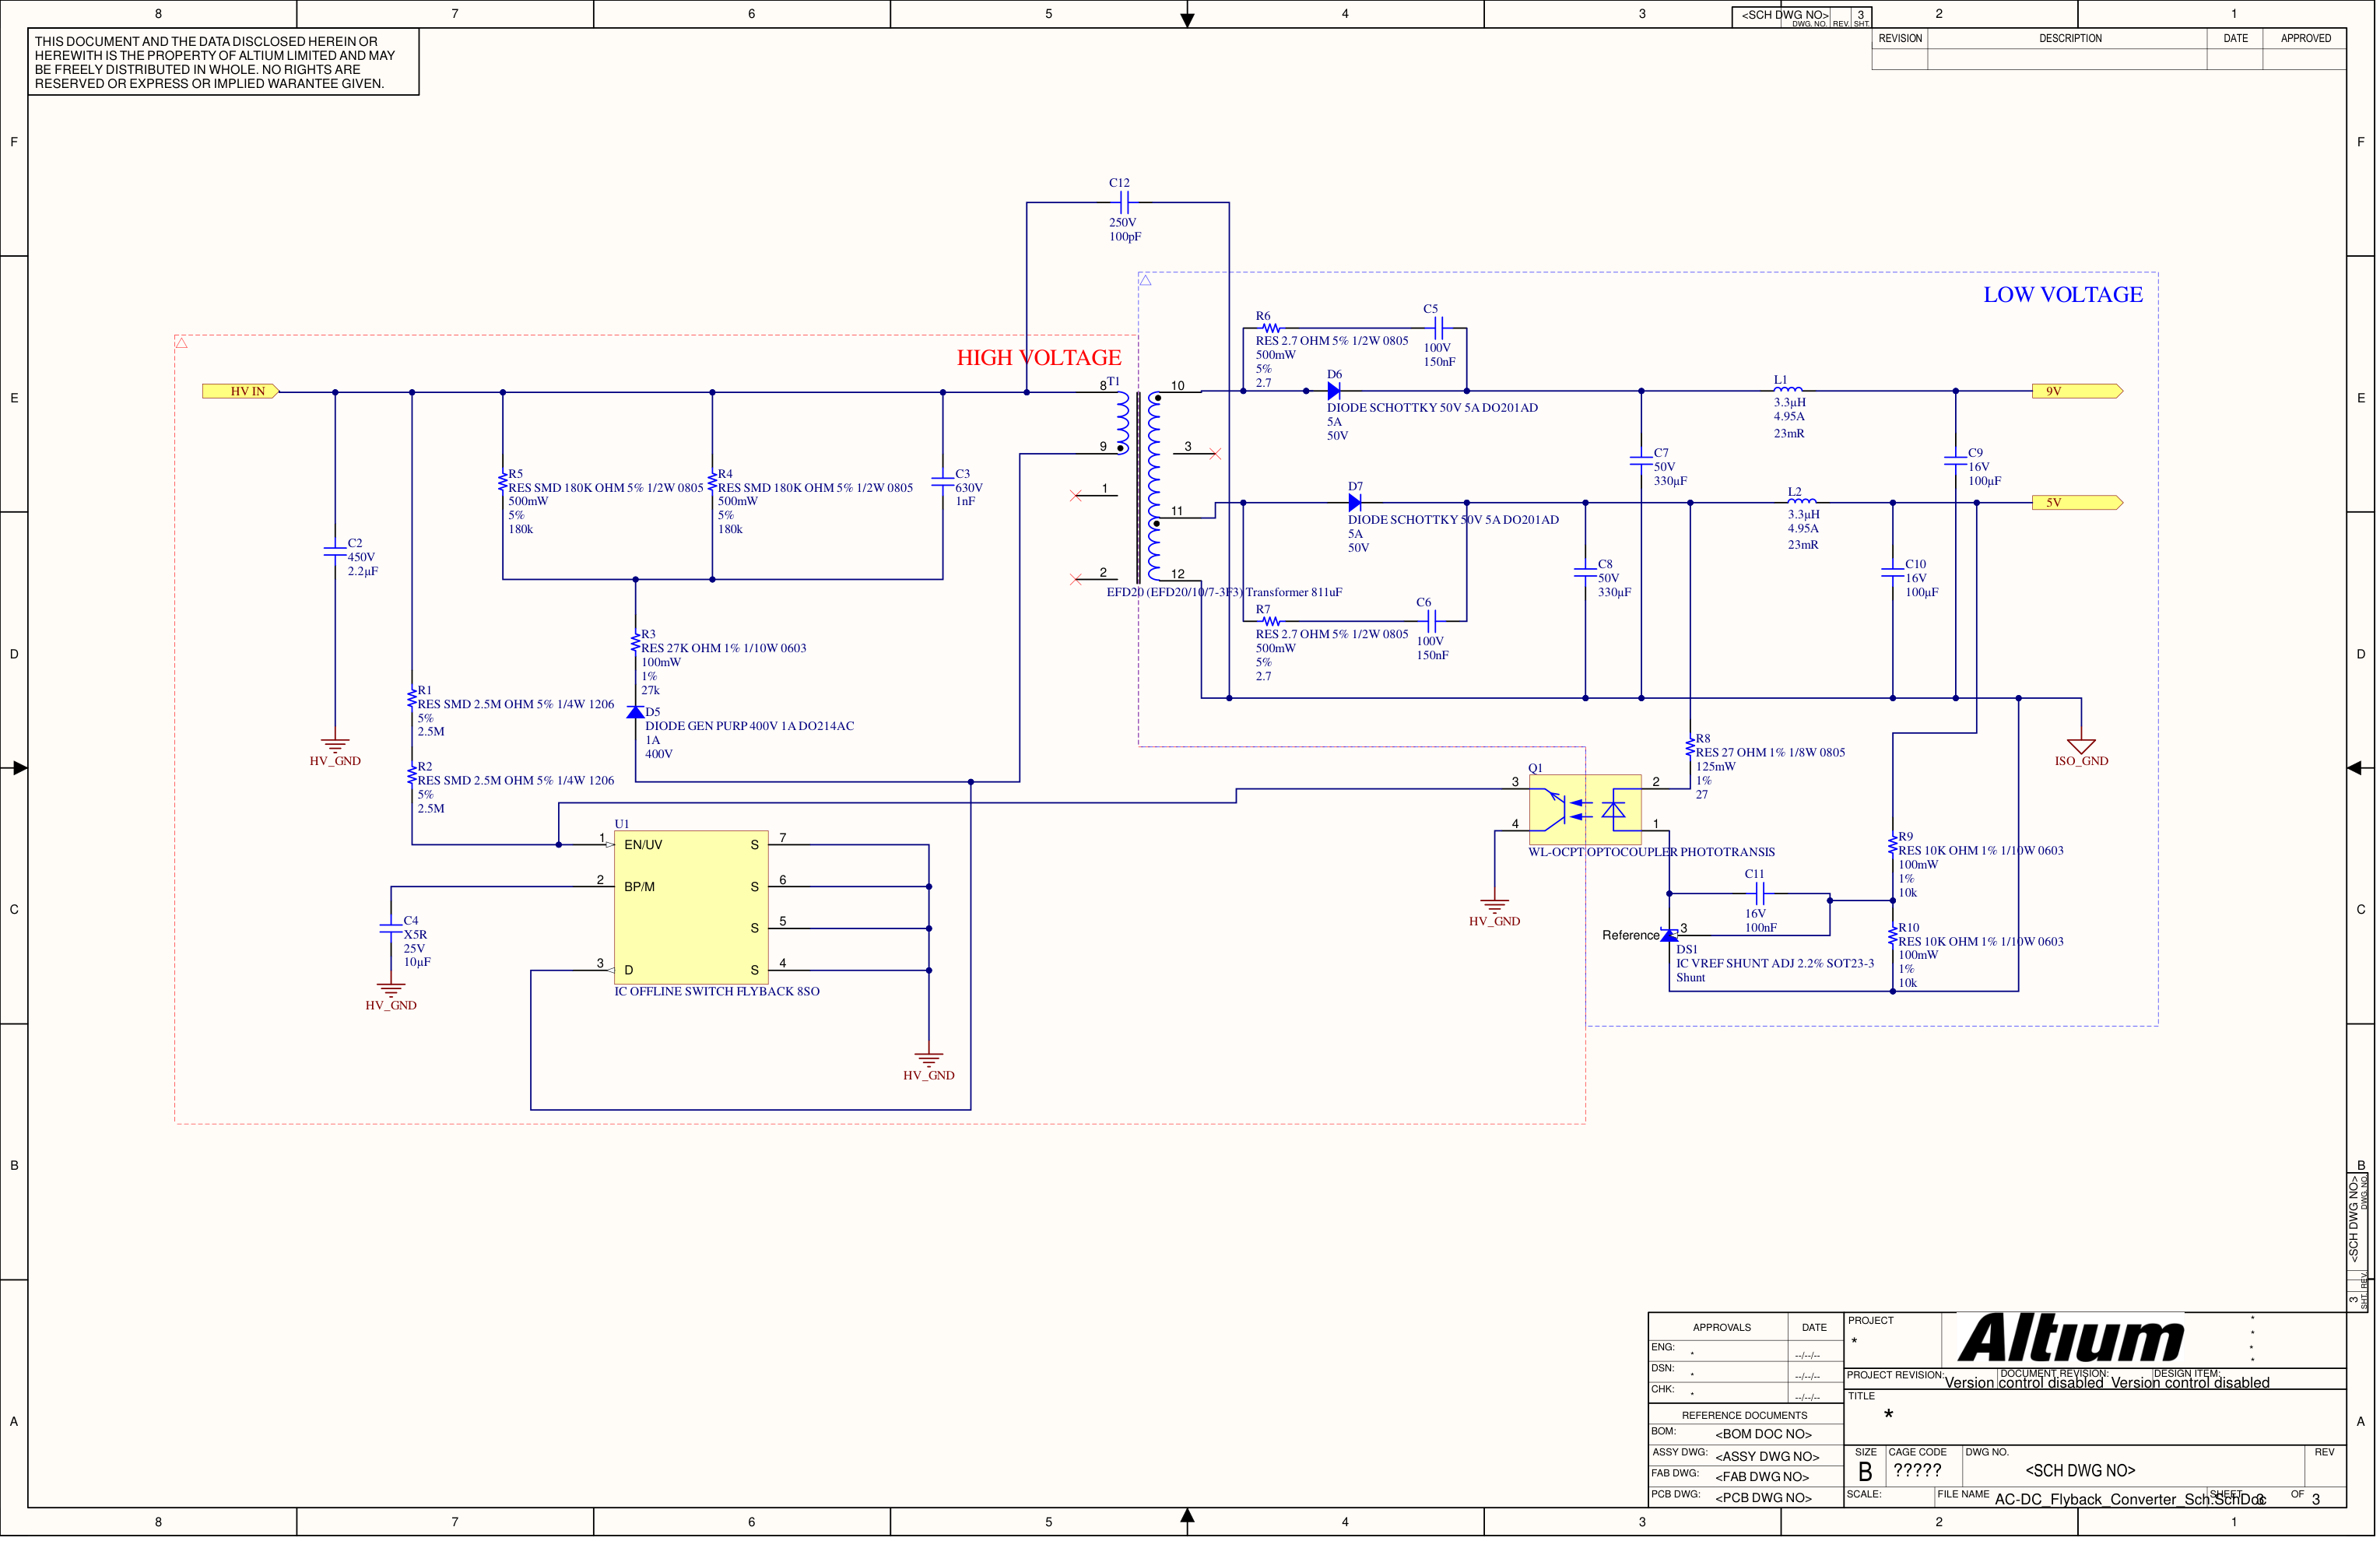
Task: Select diode D5 symbol
Action: 635,712
